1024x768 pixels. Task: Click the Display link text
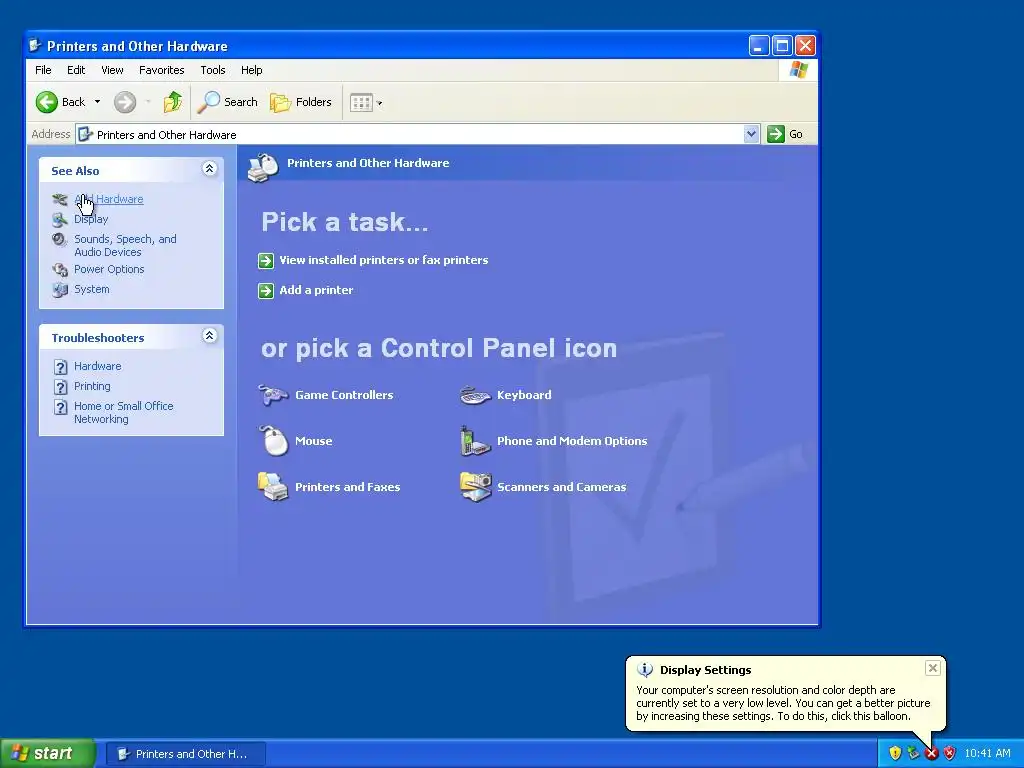91,219
